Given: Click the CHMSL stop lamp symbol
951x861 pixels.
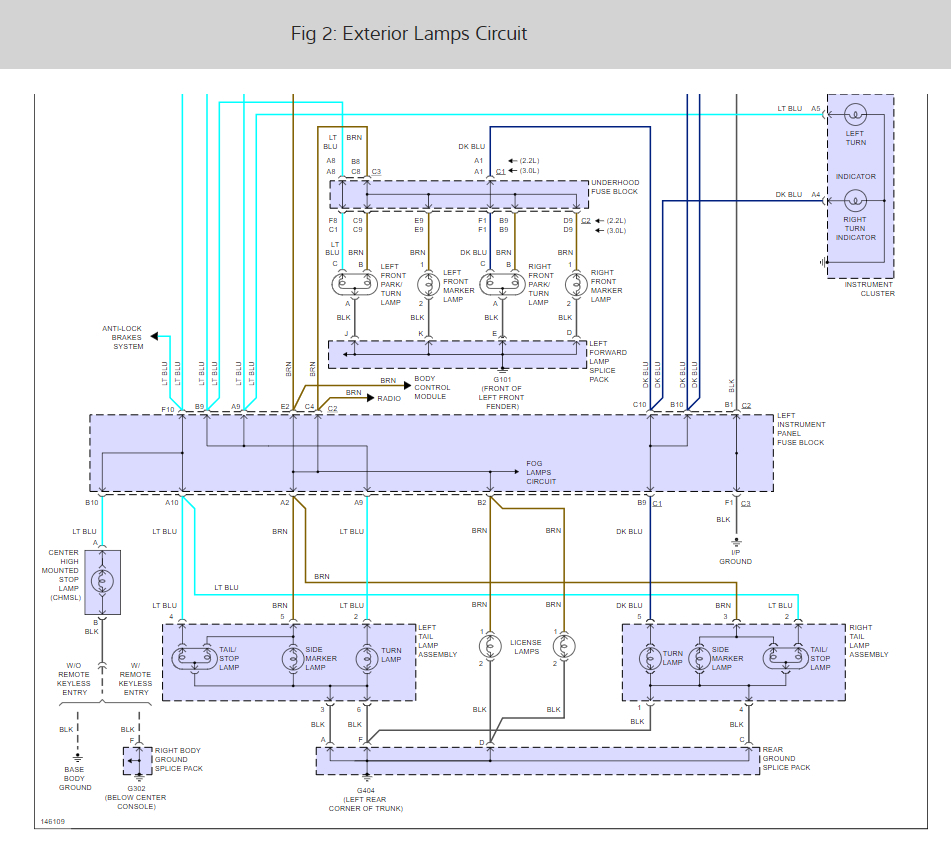Looking at the screenshot, I should [102, 582].
